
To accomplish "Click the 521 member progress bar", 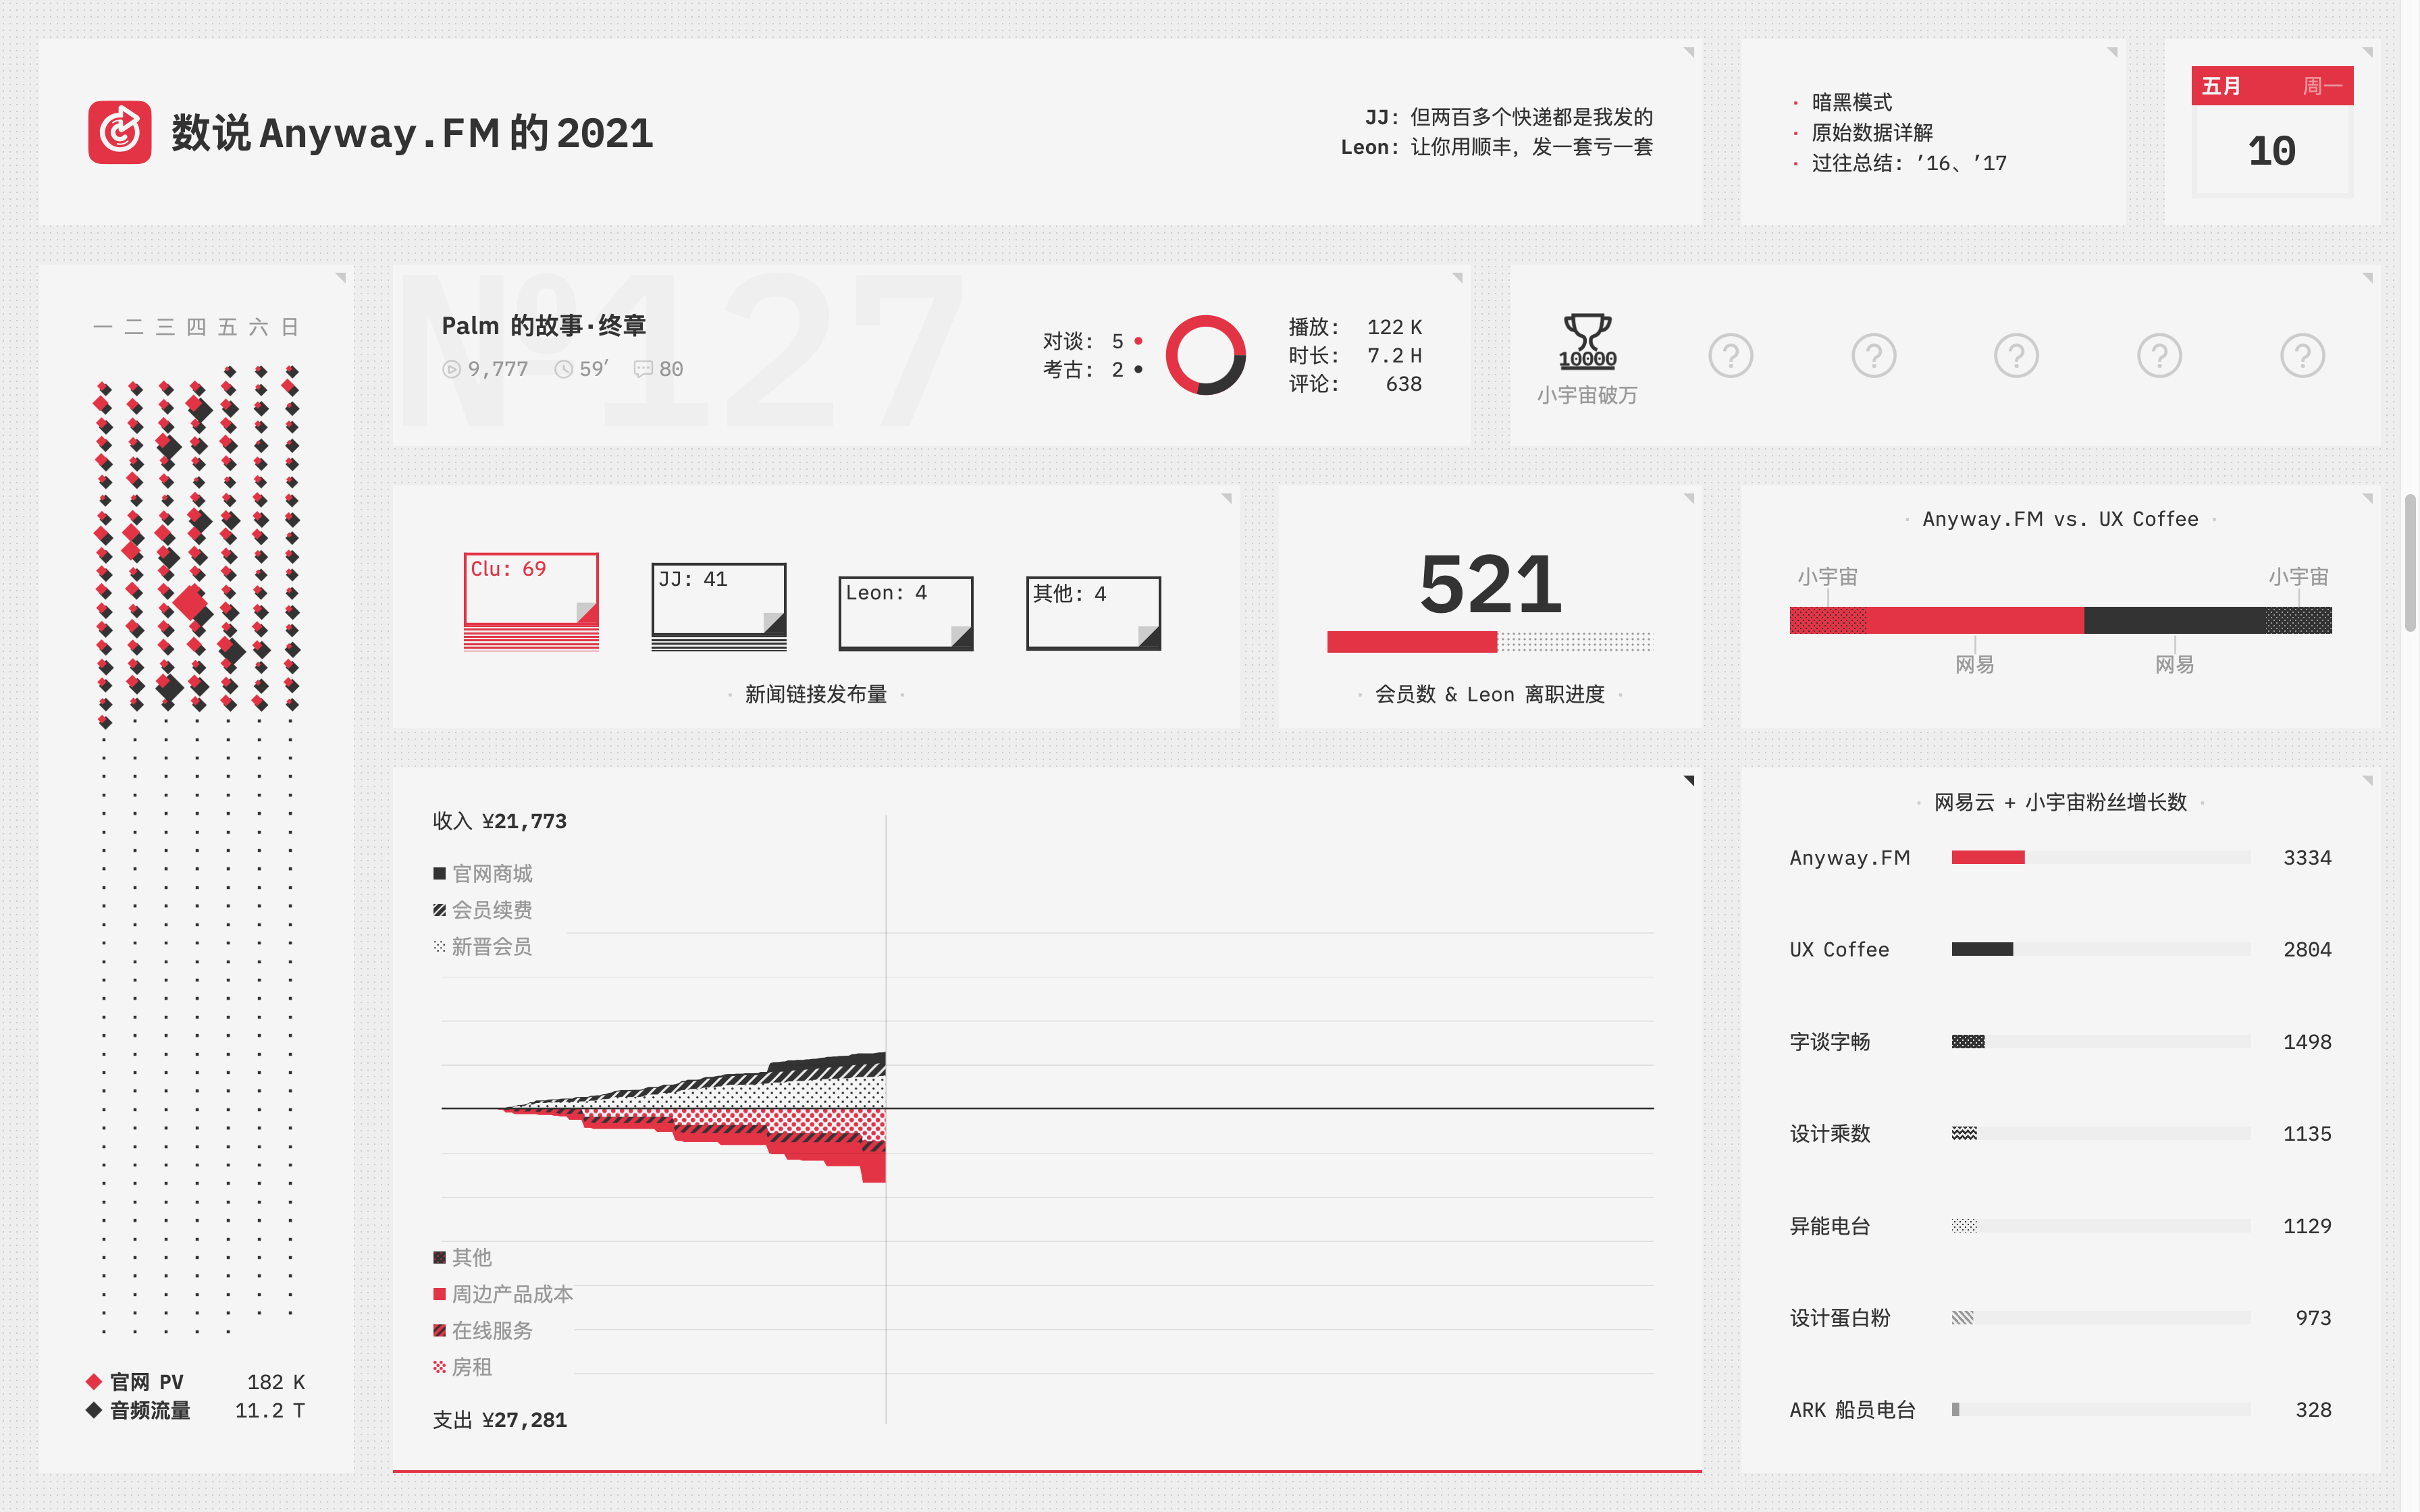I will pyautogui.click(x=1489, y=642).
